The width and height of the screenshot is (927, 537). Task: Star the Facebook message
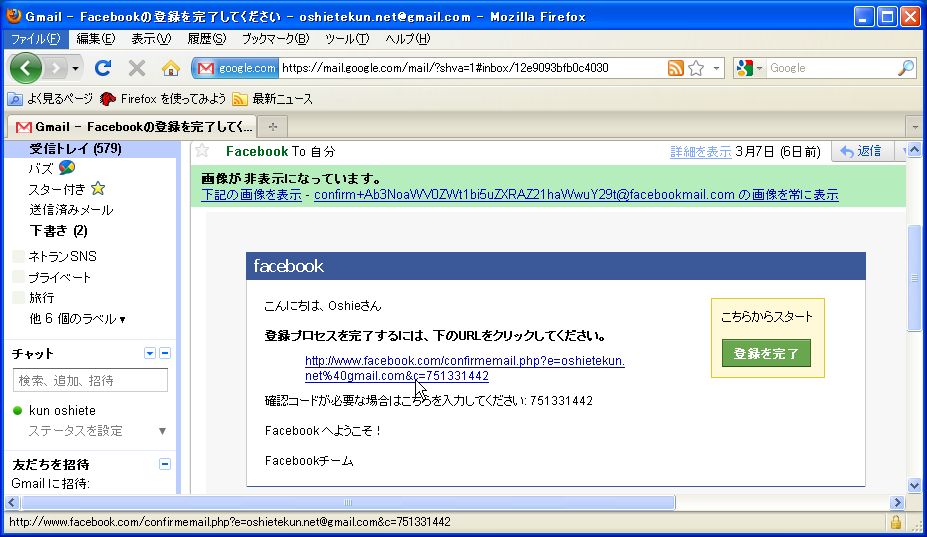(202, 150)
